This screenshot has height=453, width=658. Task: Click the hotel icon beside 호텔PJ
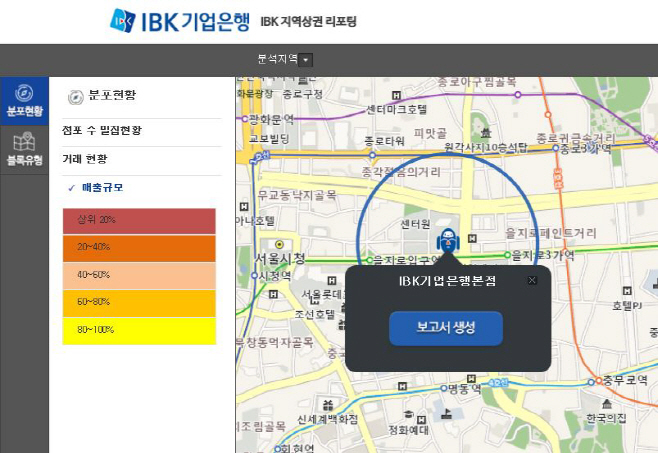[x=627, y=291]
